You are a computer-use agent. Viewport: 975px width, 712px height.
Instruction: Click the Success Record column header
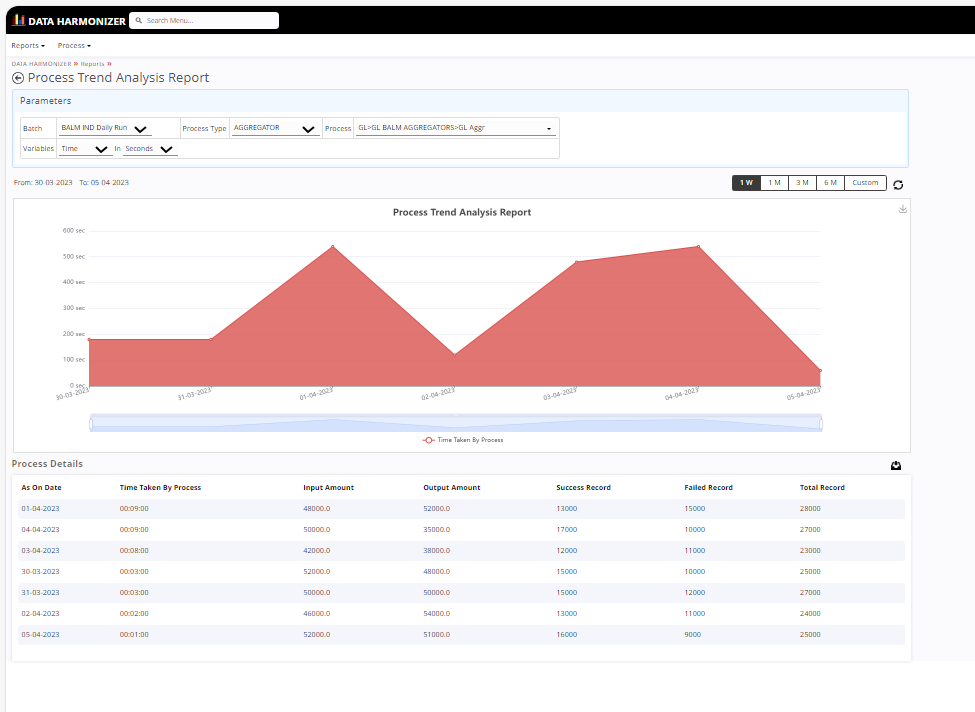[583, 488]
